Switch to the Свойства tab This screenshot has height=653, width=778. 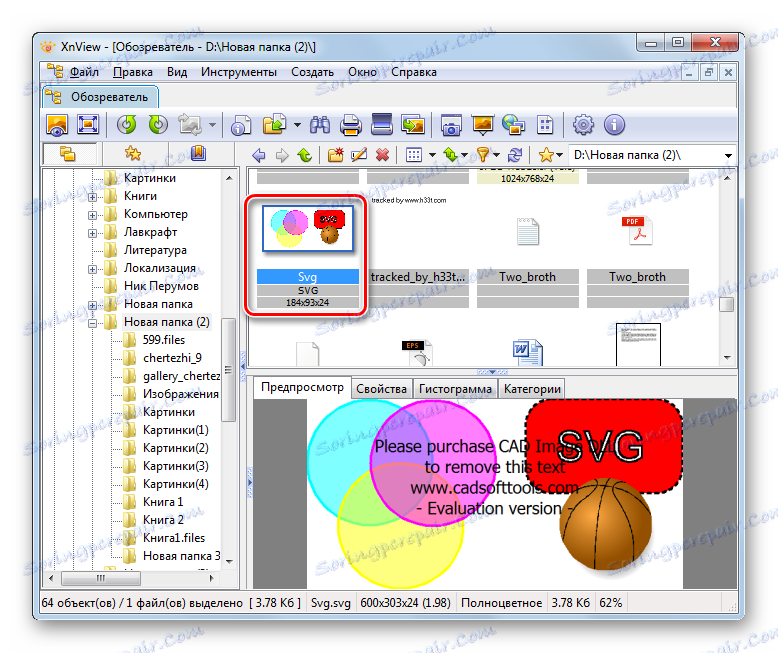tap(381, 389)
